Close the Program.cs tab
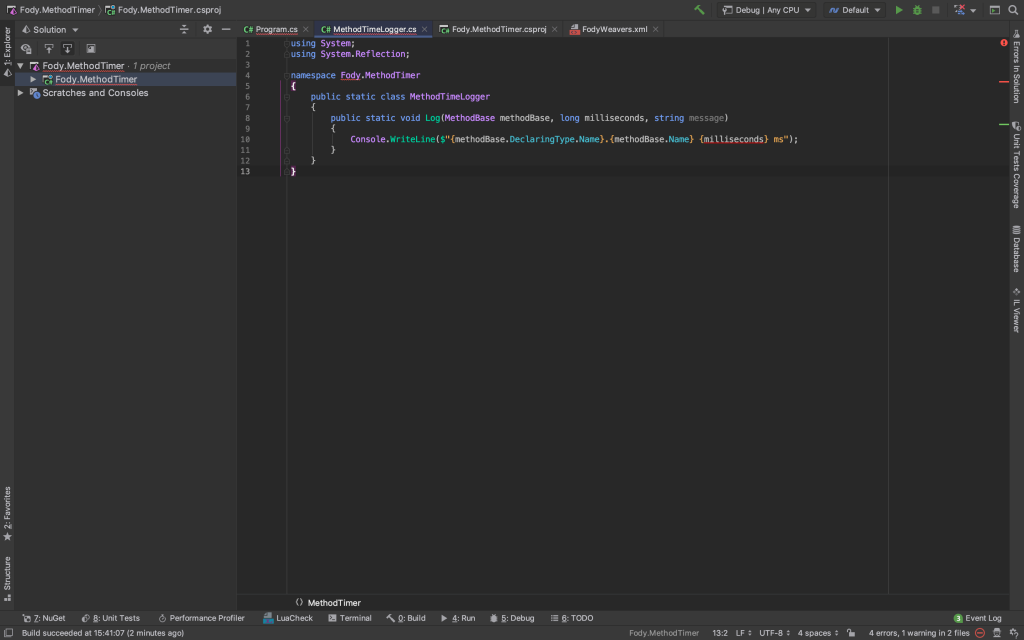Image resolution: width=1024 pixels, height=640 pixels. coord(306,29)
